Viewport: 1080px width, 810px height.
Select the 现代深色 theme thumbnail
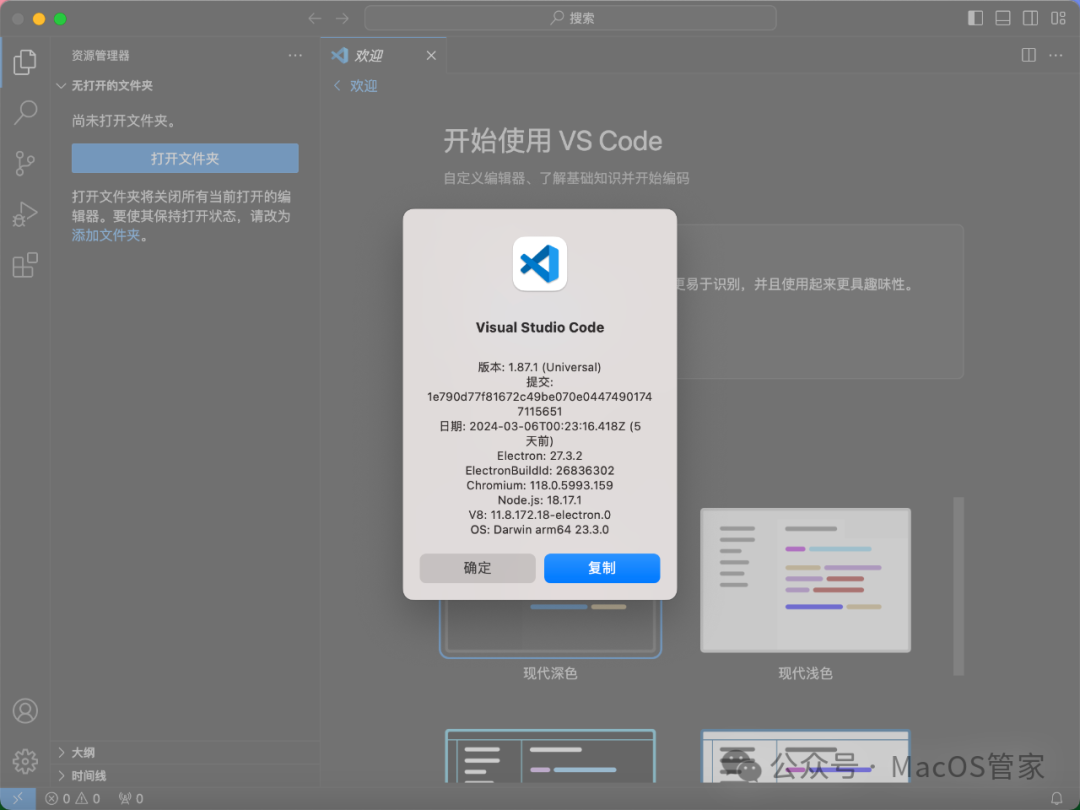tap(550, 628)
